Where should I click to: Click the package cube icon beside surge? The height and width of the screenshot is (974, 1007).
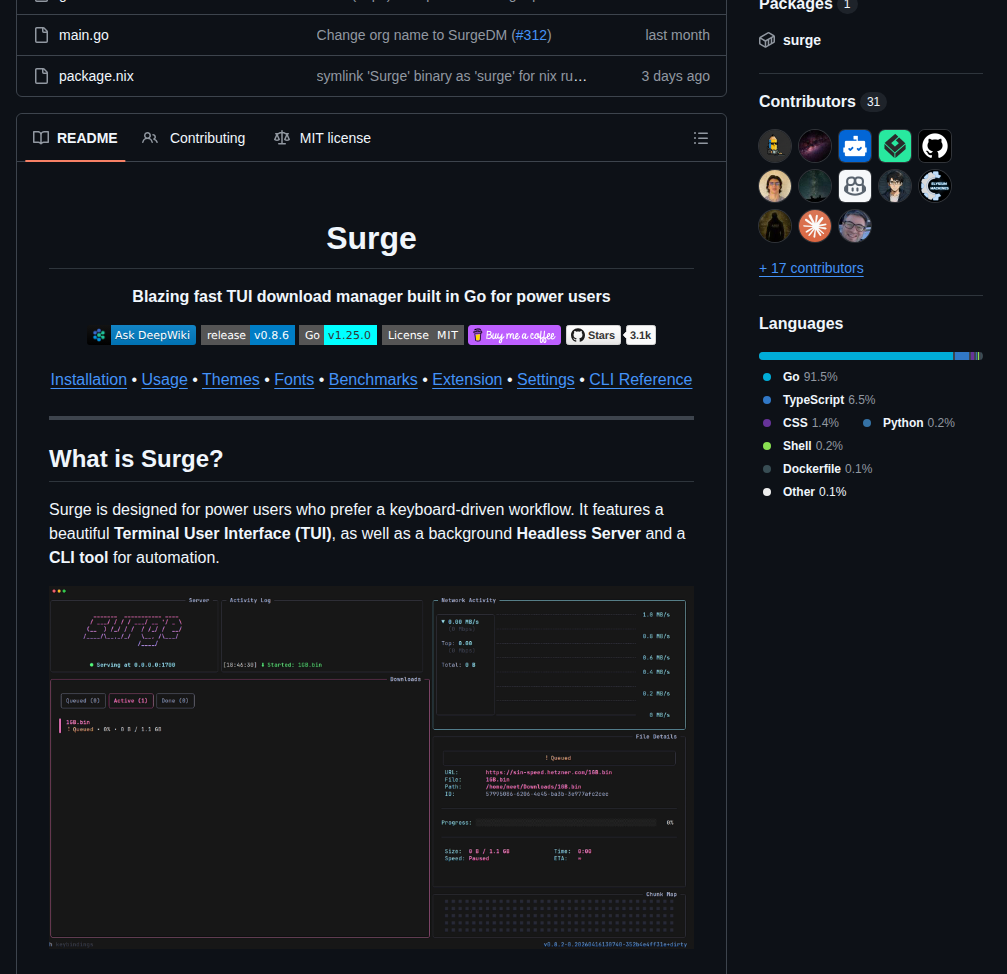(767, 40)
